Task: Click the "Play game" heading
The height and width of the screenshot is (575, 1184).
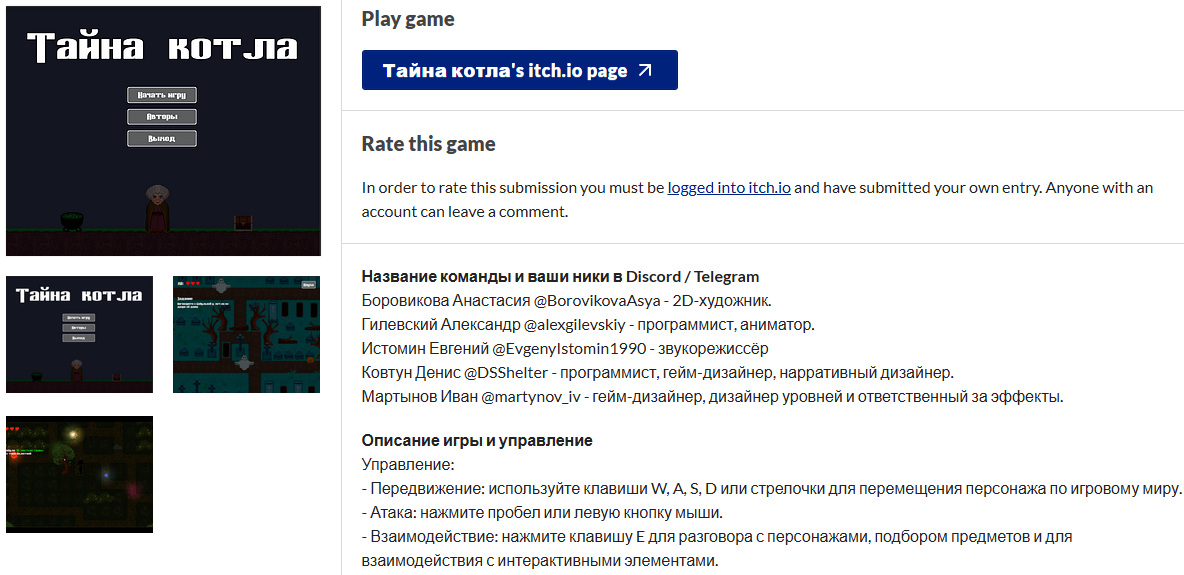Action: (408, 19)
